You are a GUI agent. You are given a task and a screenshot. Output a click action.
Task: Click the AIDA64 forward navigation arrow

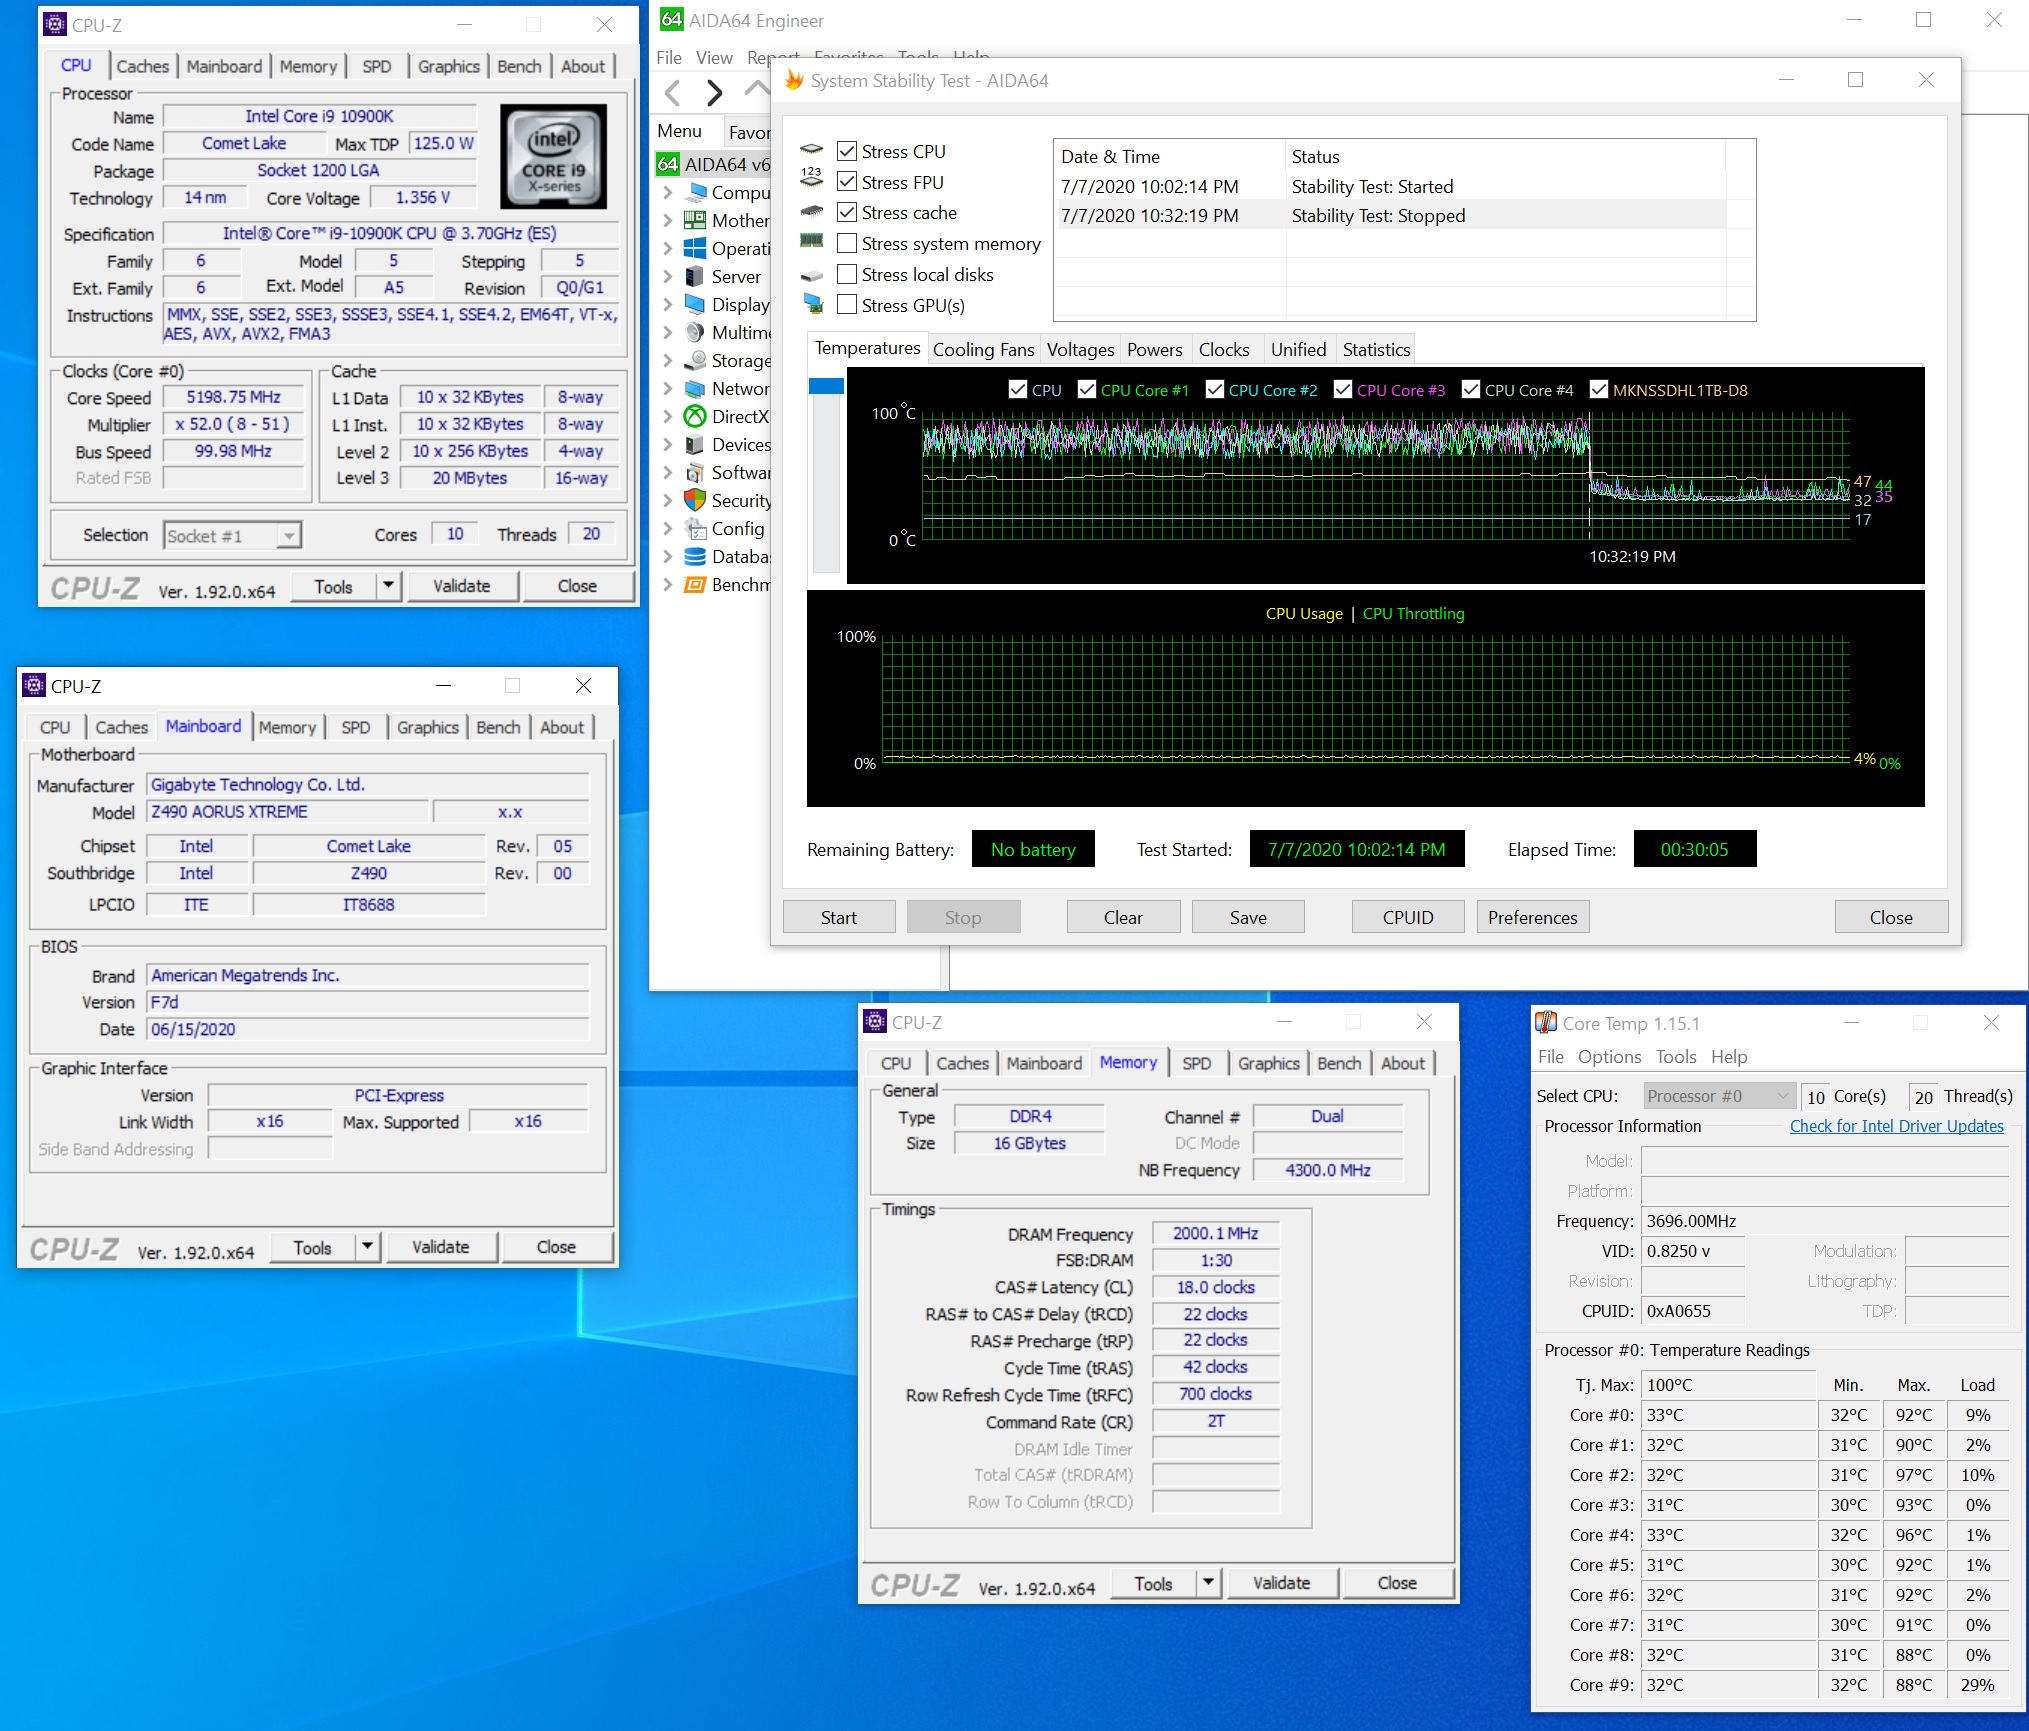[x=714, y=93]
